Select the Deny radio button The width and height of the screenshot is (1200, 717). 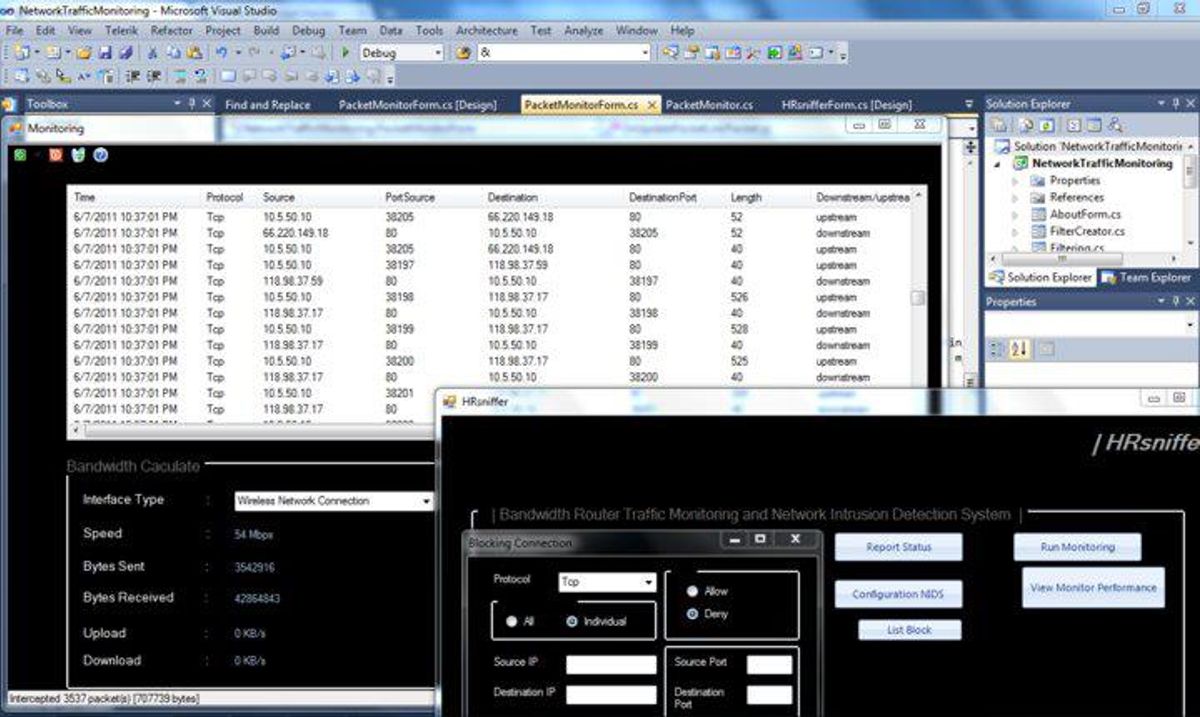(693, 614)
